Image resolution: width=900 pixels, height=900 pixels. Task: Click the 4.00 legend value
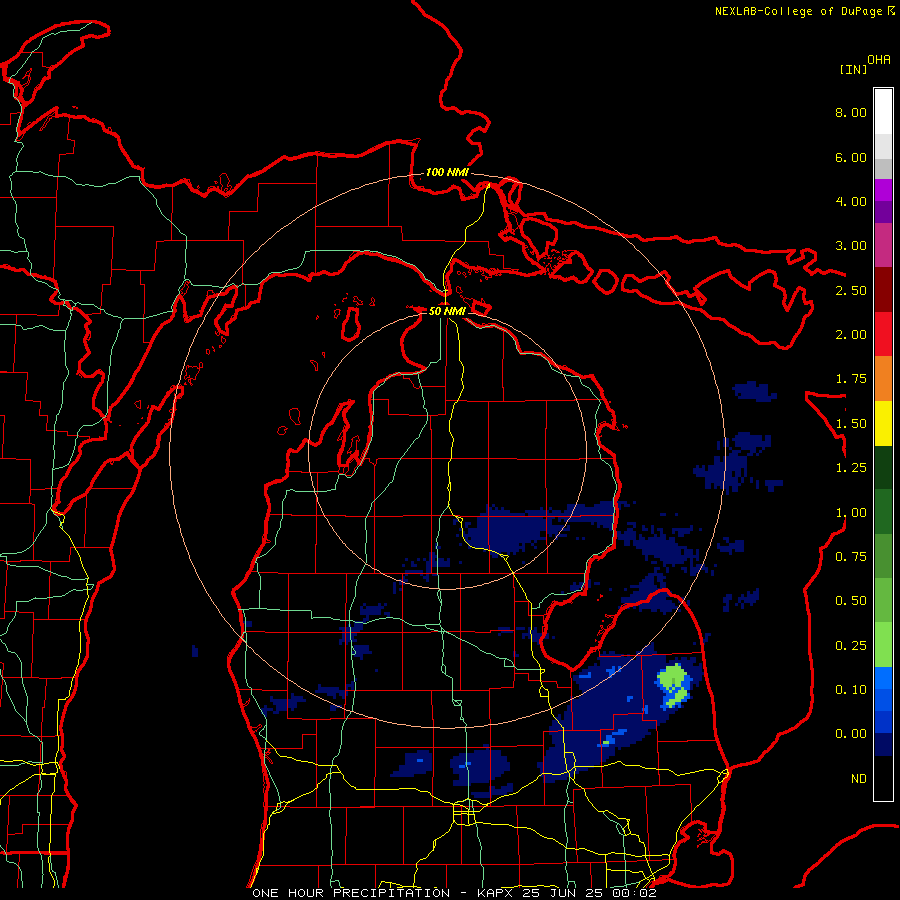(851, 201)
